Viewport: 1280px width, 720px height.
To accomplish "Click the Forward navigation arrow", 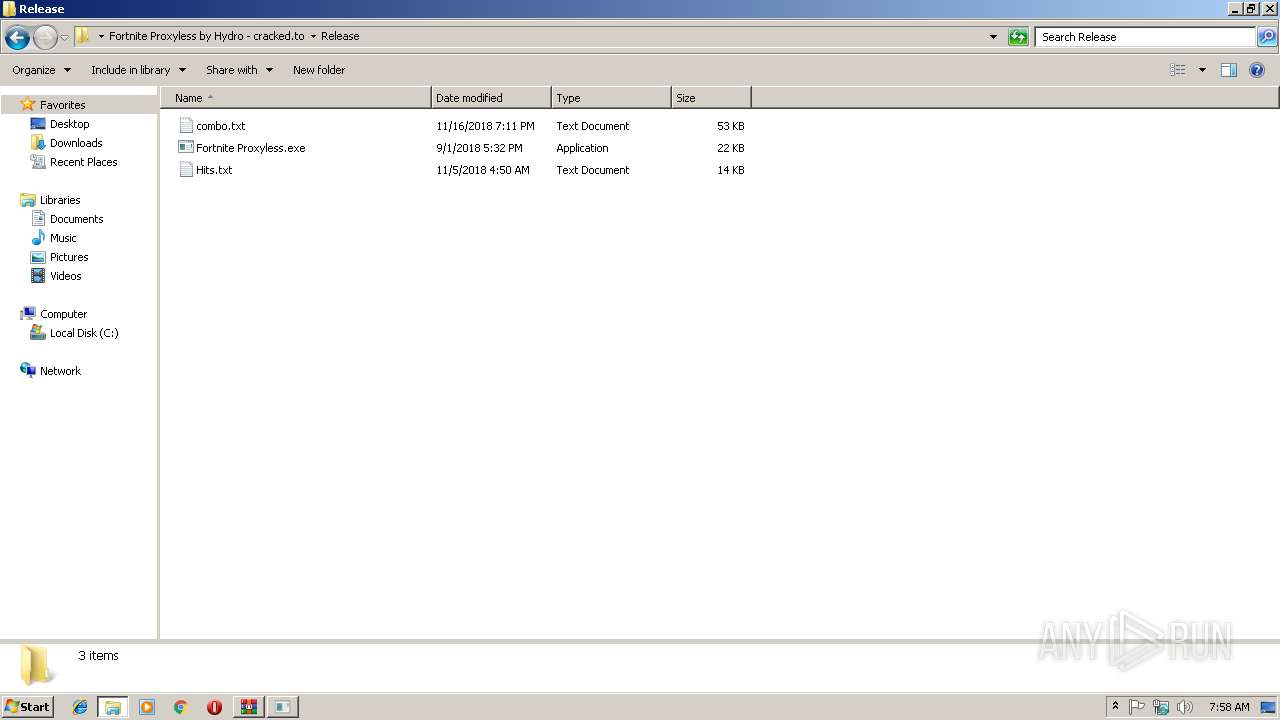I will (45, 37).
